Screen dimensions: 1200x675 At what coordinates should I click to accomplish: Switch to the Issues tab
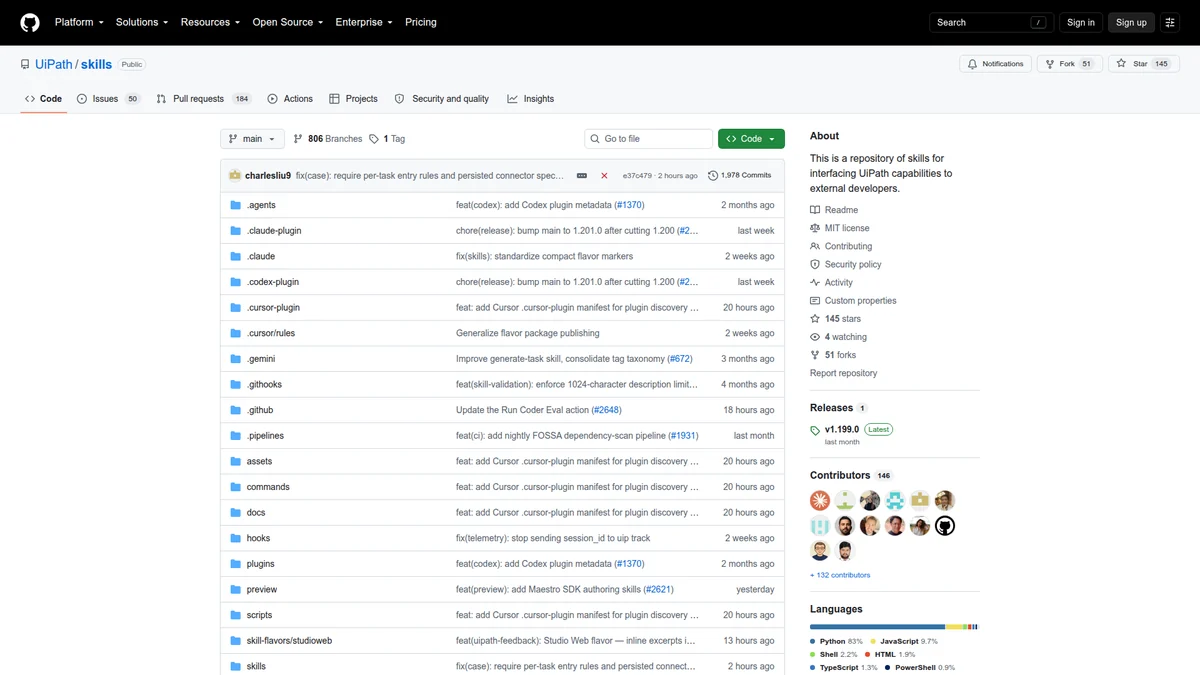point(108,99)
